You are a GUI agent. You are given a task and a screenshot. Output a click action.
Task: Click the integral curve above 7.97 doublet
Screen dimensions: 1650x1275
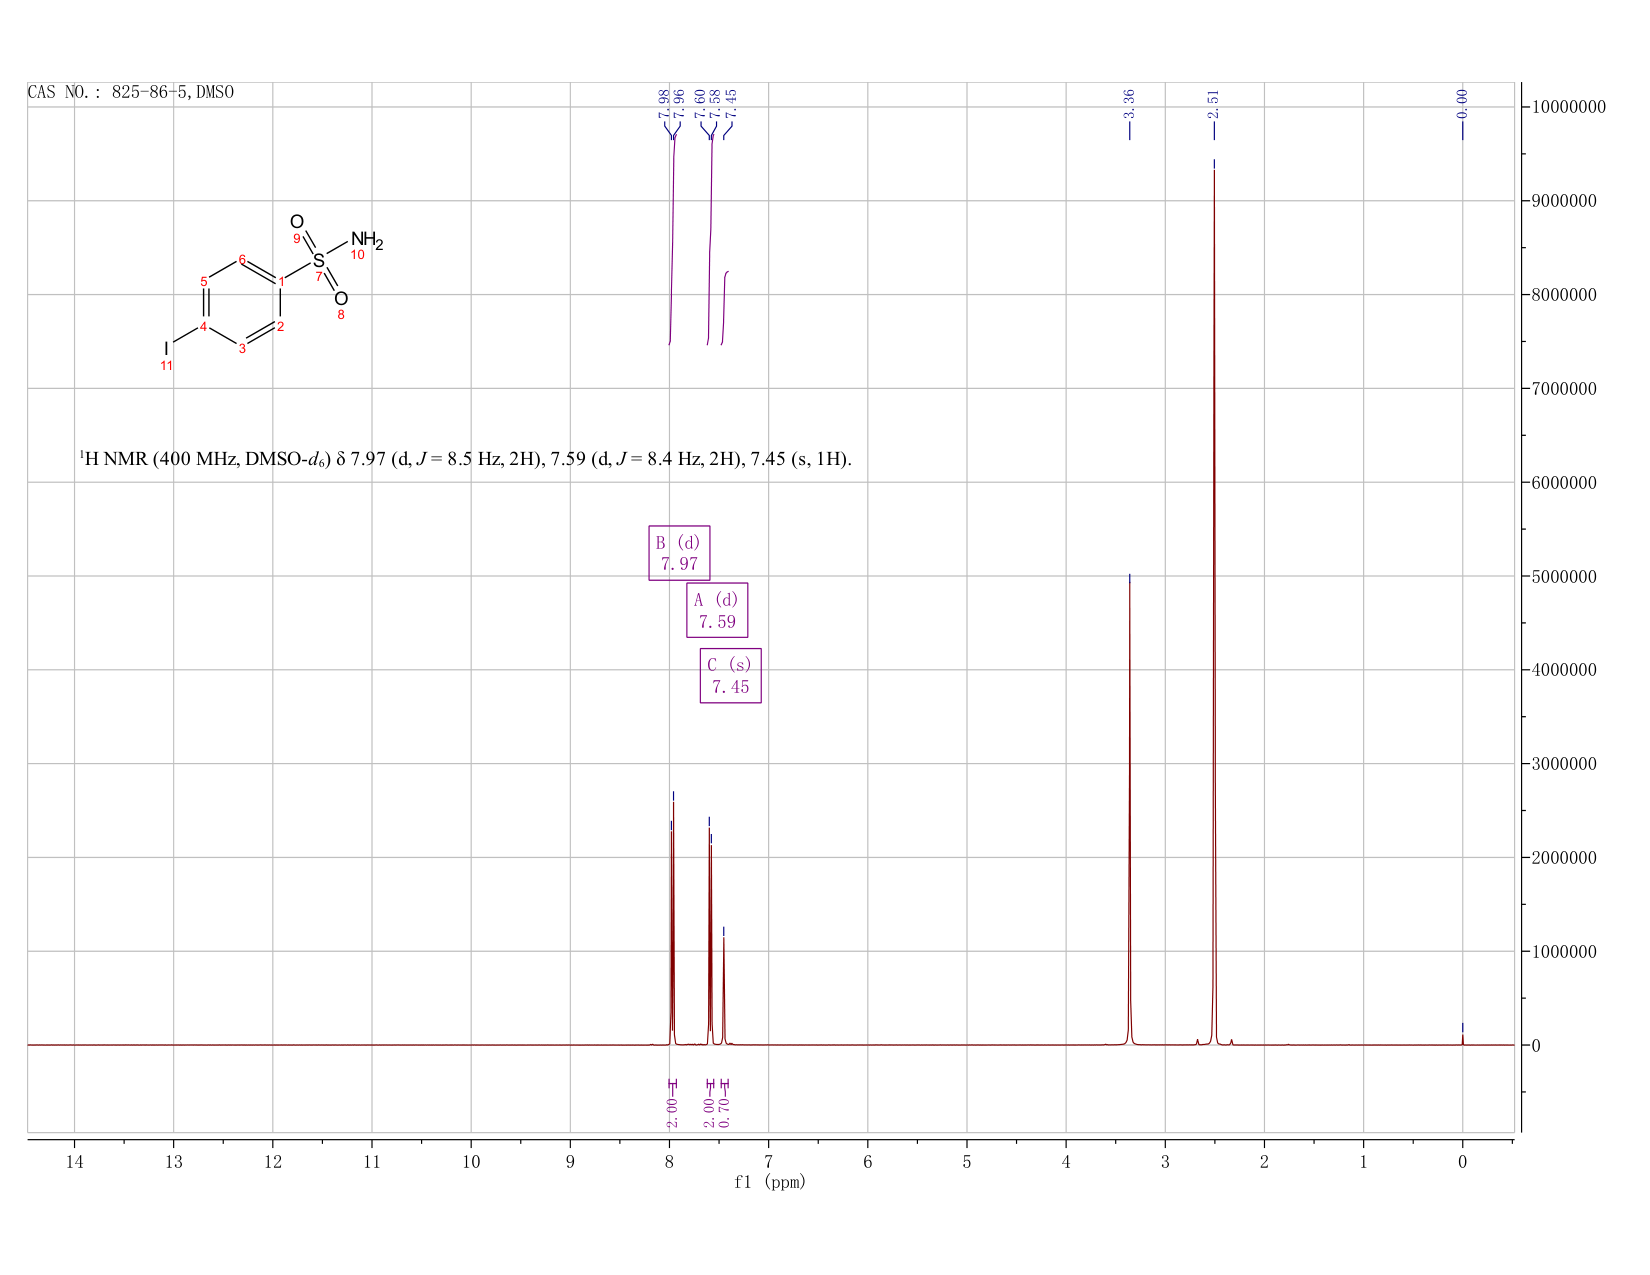(x=673, y=240)
